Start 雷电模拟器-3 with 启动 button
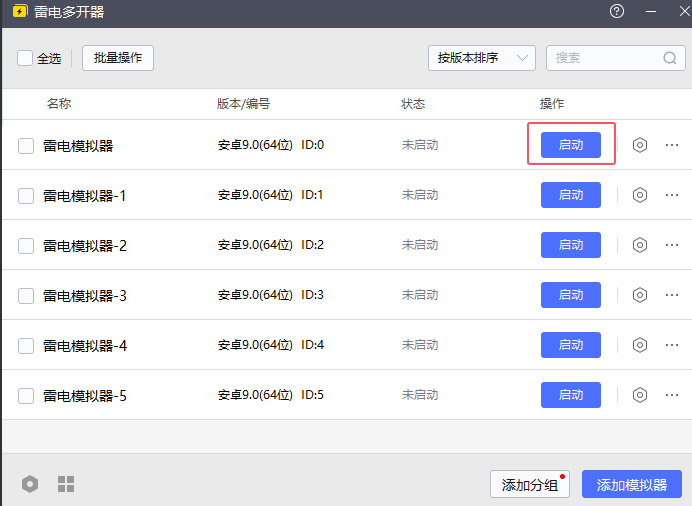Image resolution: width=692 pixels, height=506 pixels. point(571,295)
